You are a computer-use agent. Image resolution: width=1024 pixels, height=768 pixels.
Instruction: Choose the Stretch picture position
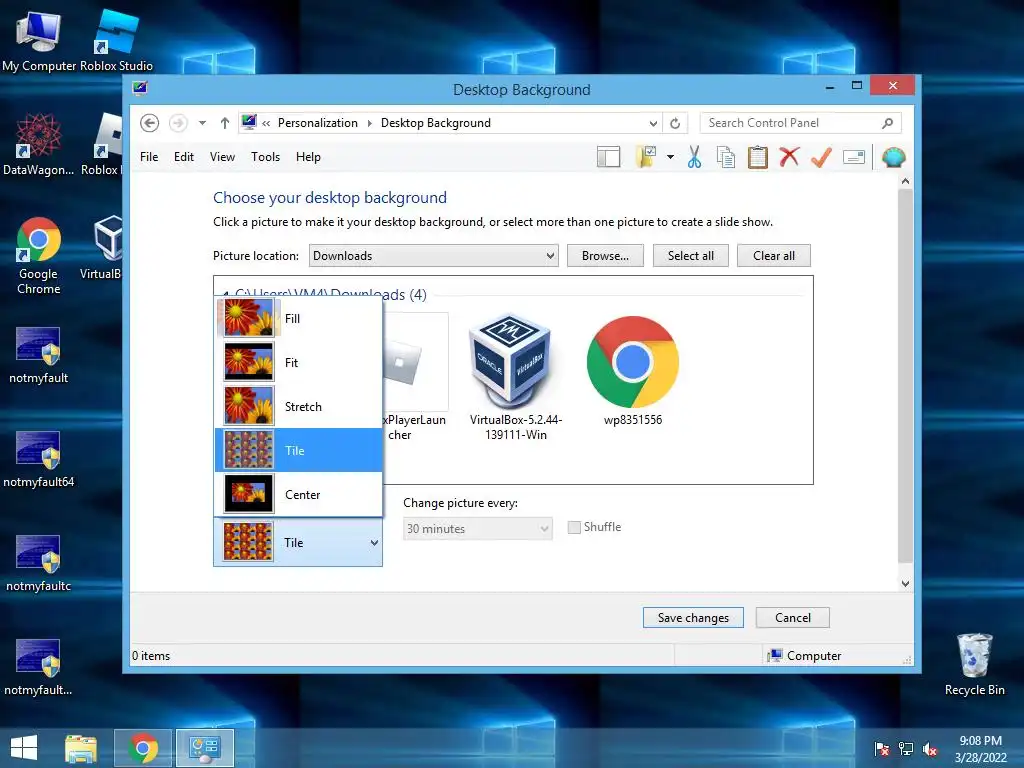tap(298, 406)
